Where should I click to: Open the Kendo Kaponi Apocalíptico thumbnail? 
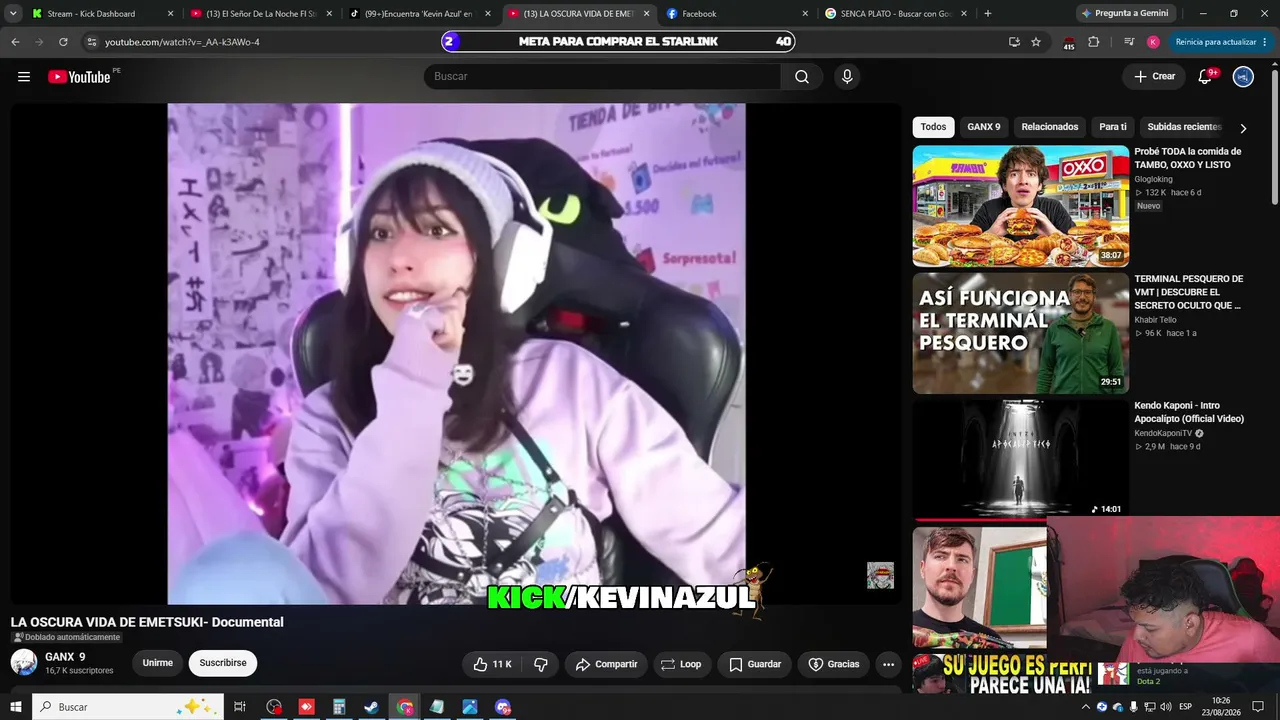[x=1021, y=460]
